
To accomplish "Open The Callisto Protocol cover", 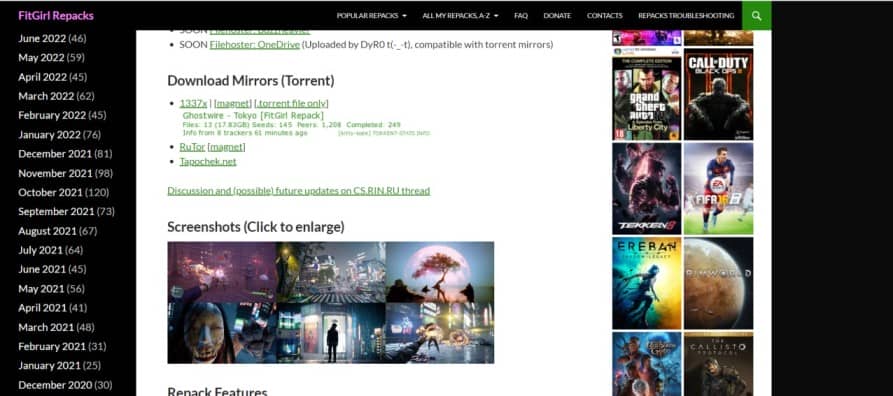I will click(x=718, y=364).
